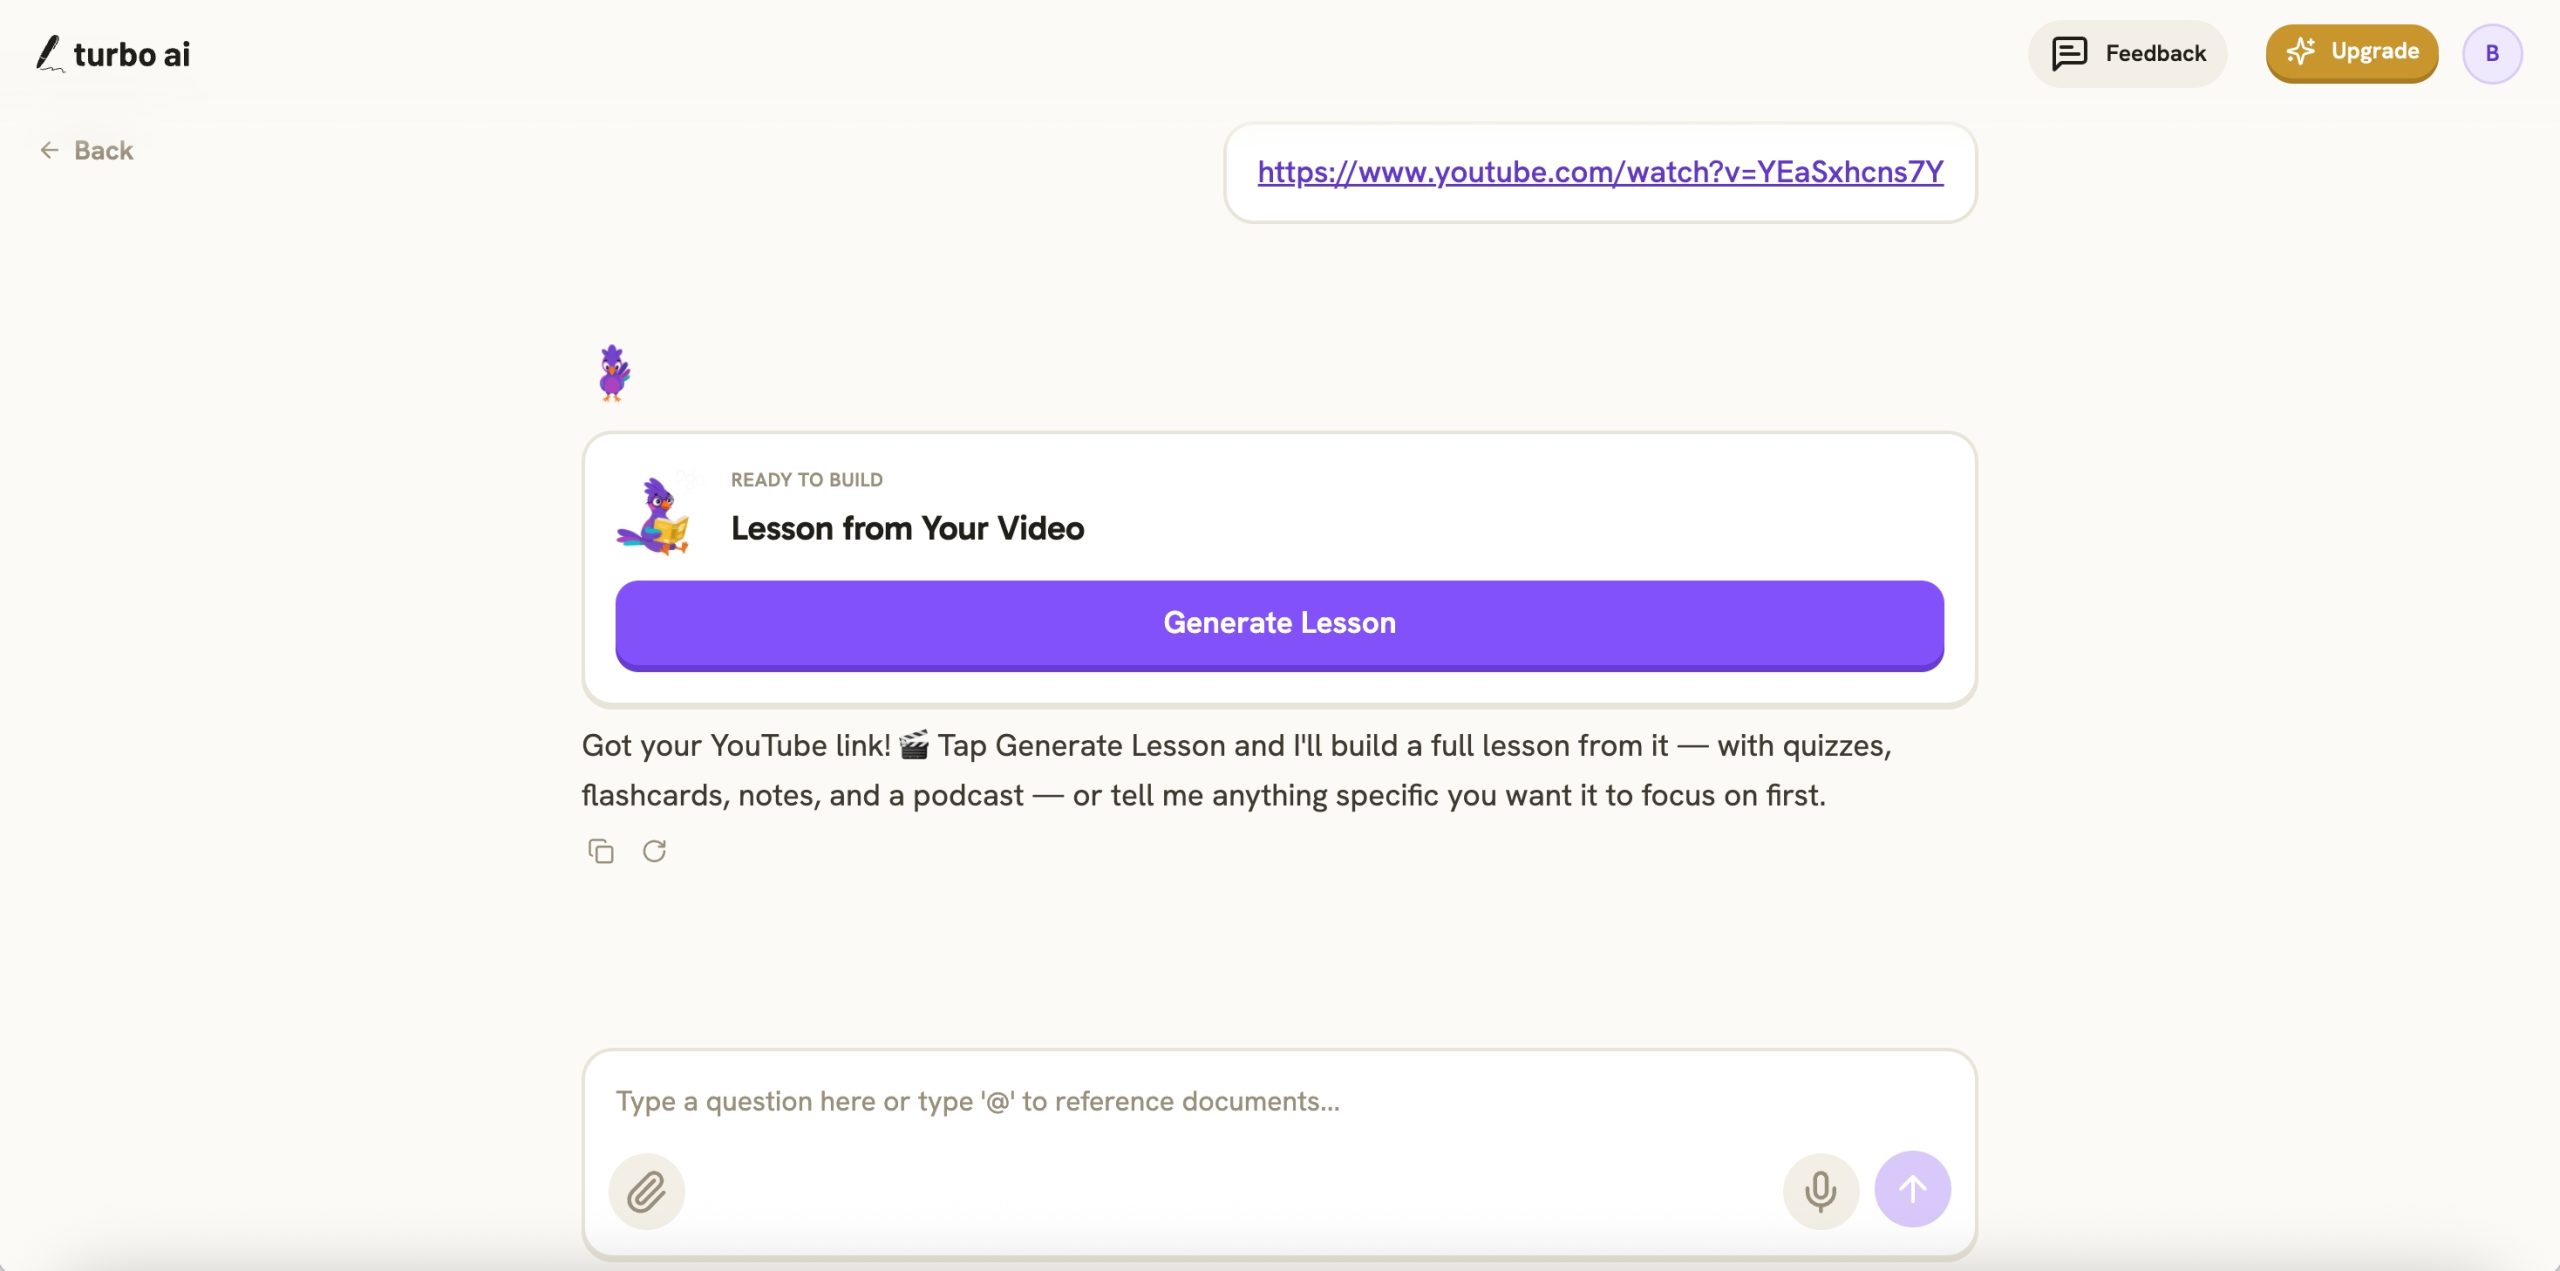Click the reading bird illustration in lesson card
Viewport: 2560px width, 1271px height.
tap(653, 516)
